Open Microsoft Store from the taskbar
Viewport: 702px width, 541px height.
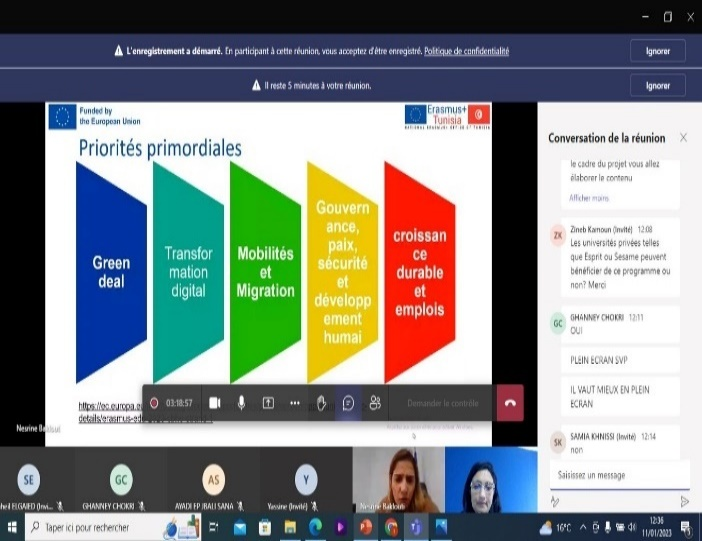pos(265,528)
